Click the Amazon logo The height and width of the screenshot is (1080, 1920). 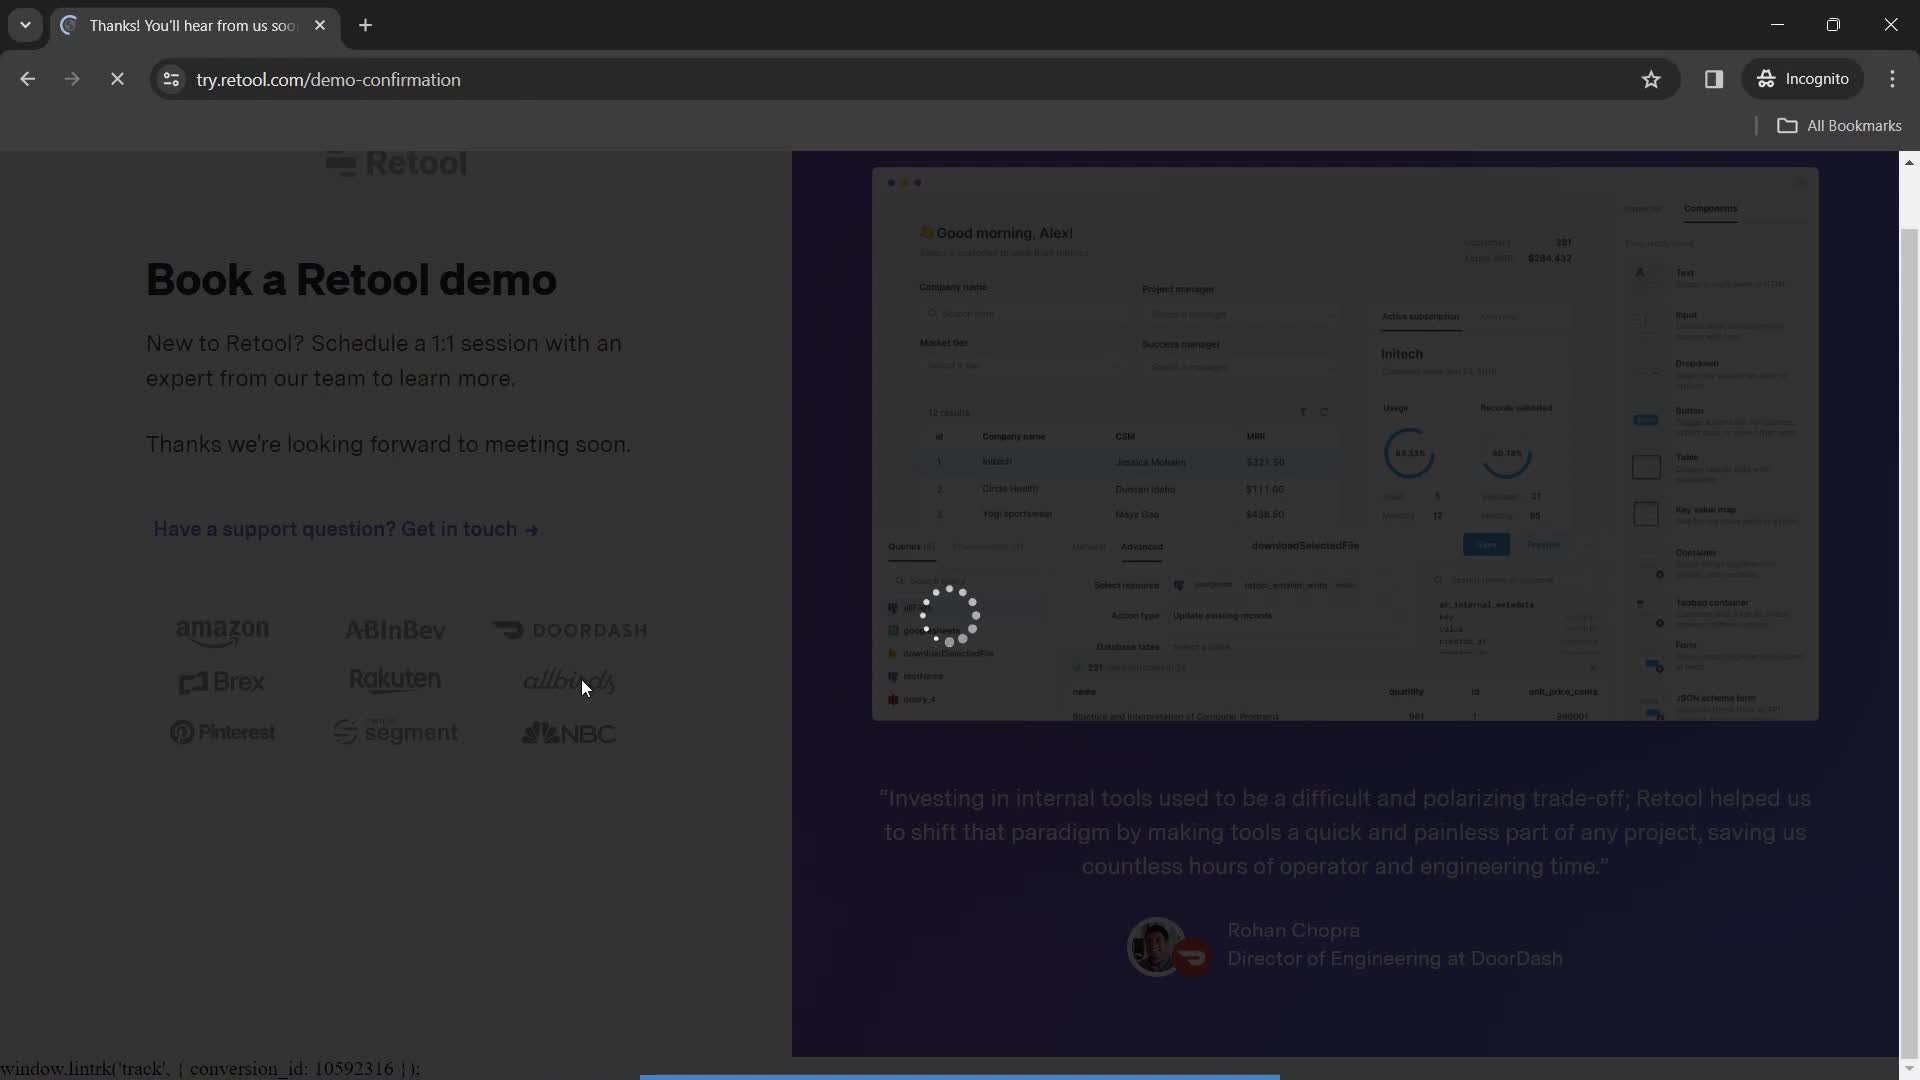click(222, 632)
